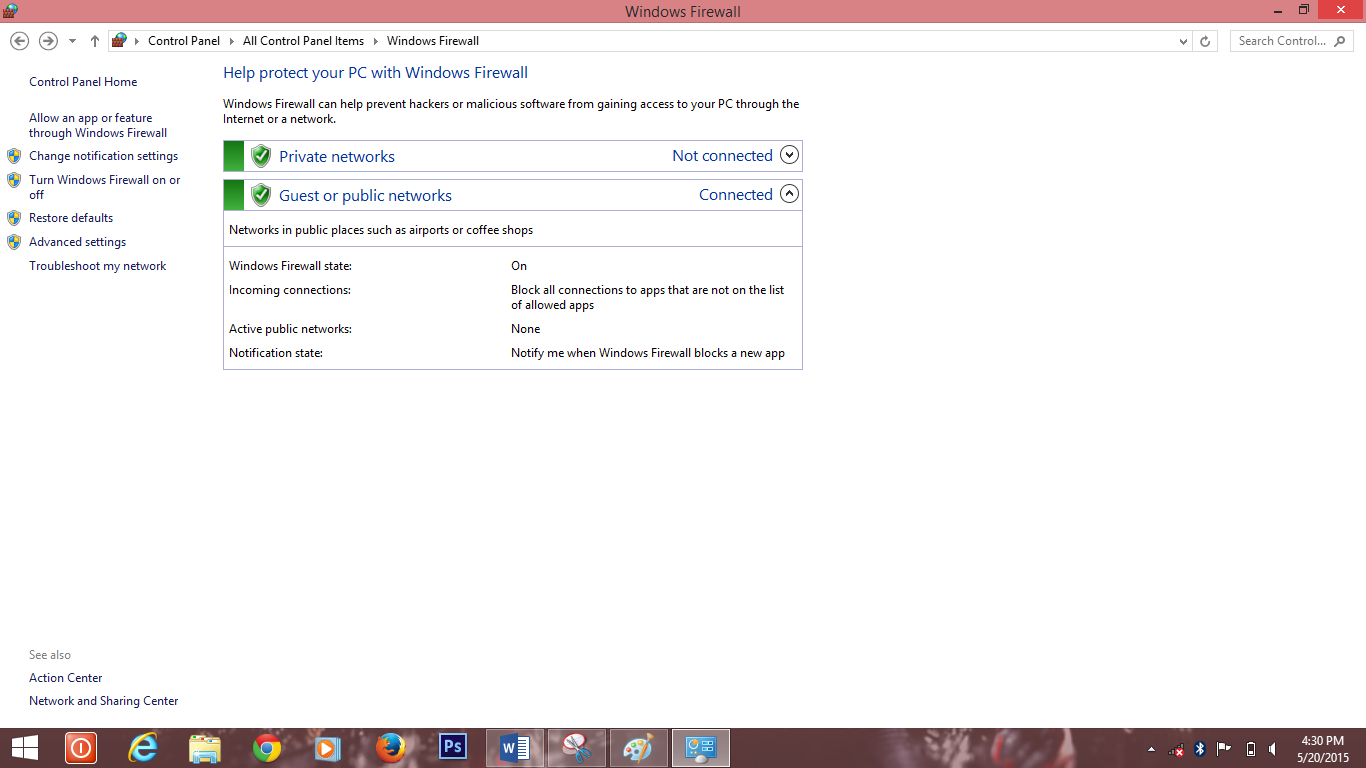The image size is (1366, 768).
Task: Show hidden system tray icons
Action: pos(1150,749)
